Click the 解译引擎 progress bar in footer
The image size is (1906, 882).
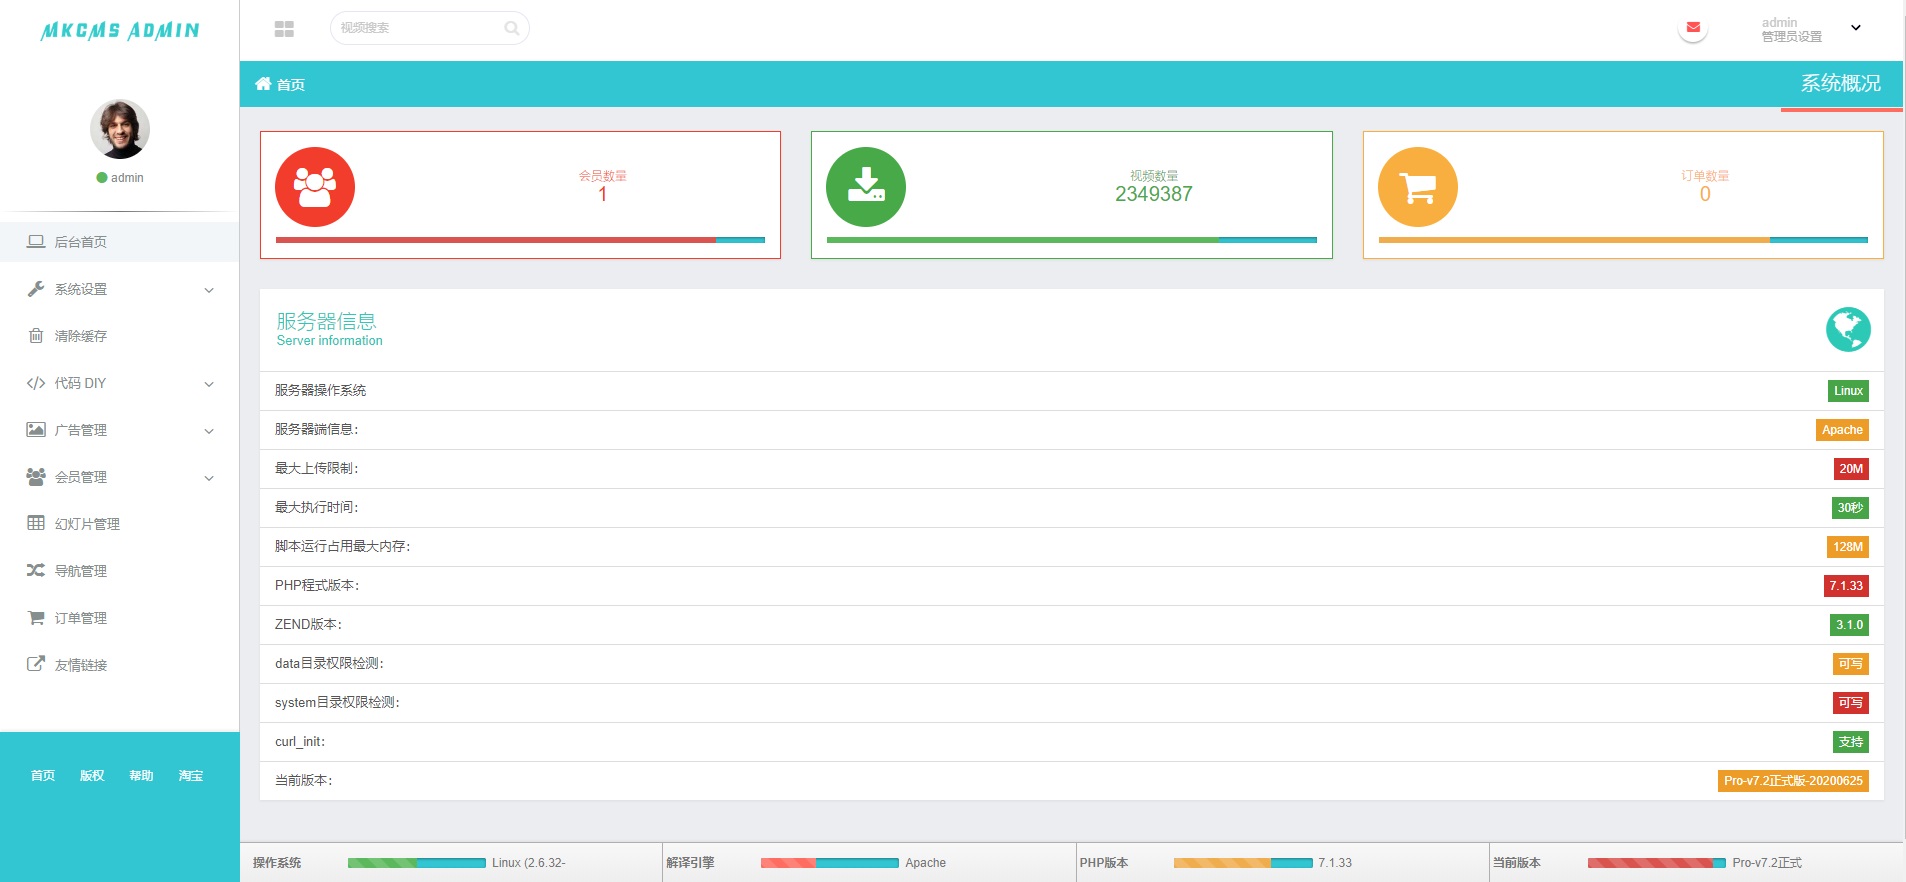click(x=830, y=863)
